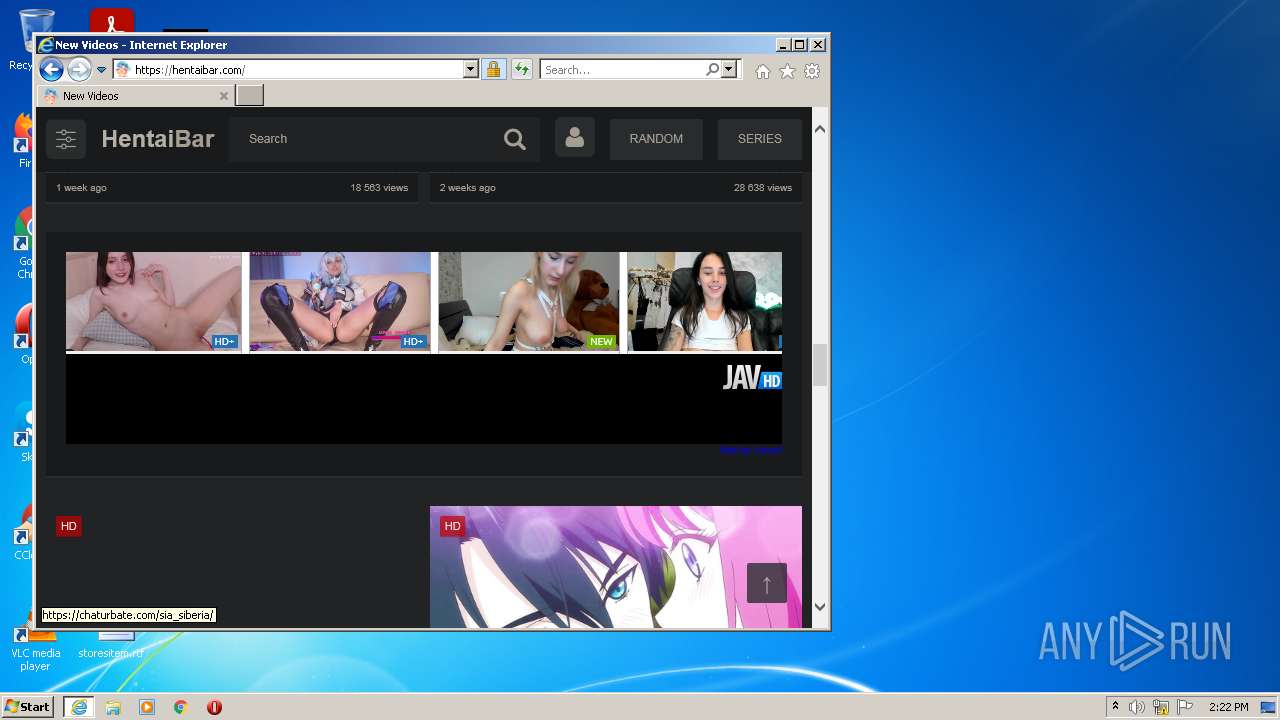Click the vertical scrollbar thumb
1280x720 pixels.
tap(820, 365)
